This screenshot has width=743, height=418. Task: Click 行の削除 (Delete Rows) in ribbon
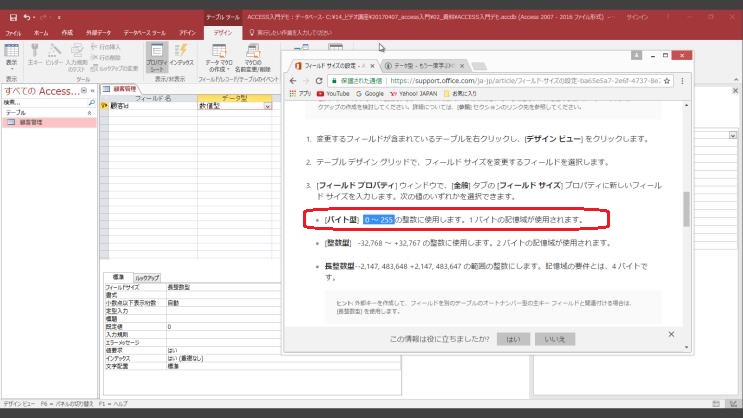pos(105,57)
